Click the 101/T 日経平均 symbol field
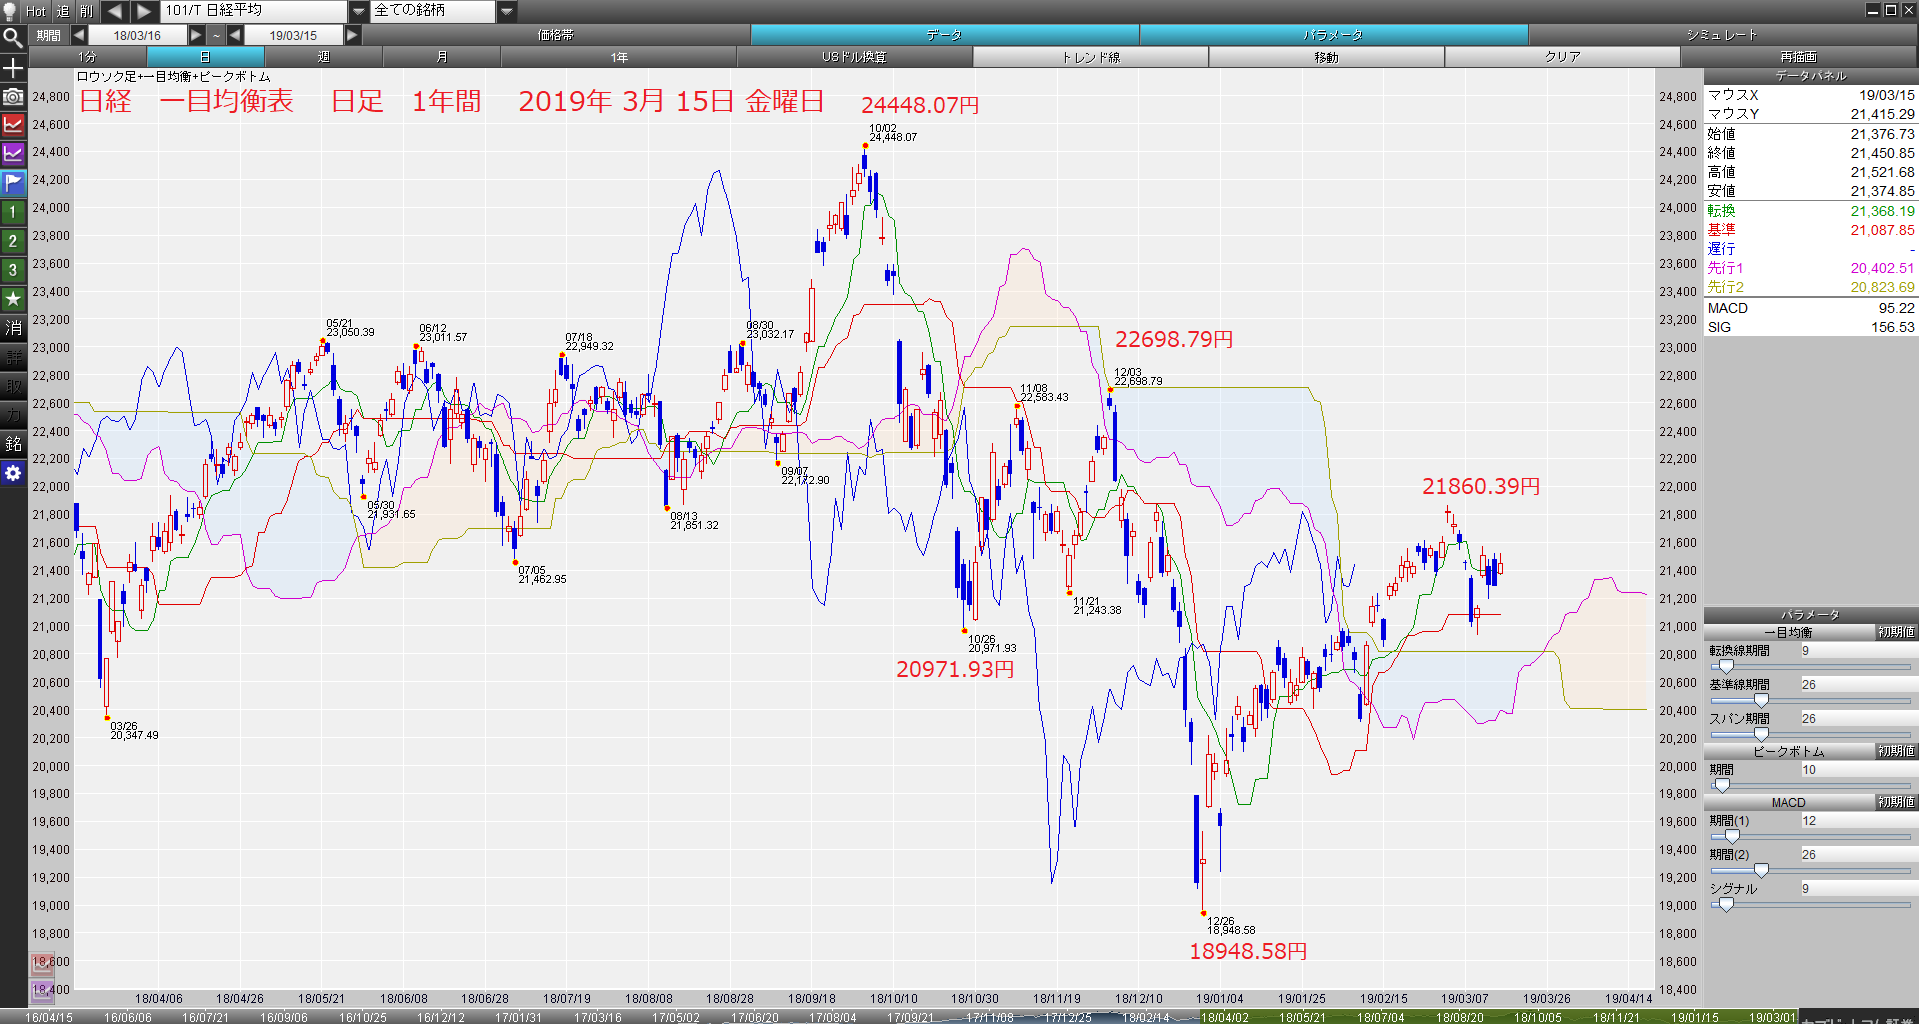The height and width of the screenshot is (1024, 1919). pos(254,11)
